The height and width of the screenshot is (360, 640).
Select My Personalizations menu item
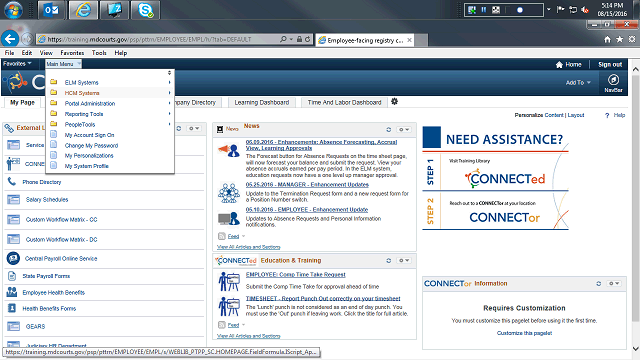click(89, 156)
